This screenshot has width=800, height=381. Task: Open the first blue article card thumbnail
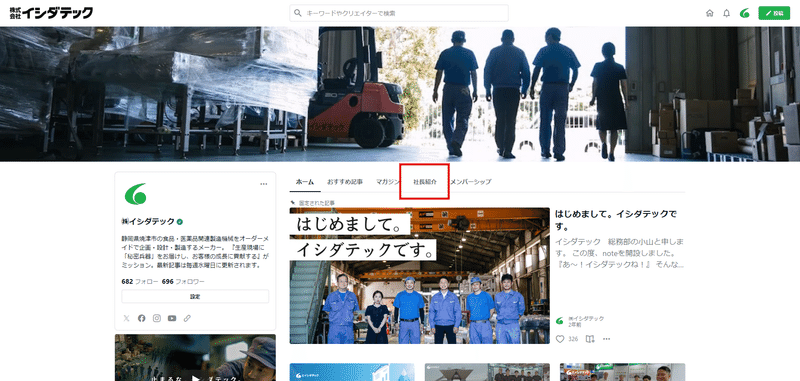pos(352,372)
